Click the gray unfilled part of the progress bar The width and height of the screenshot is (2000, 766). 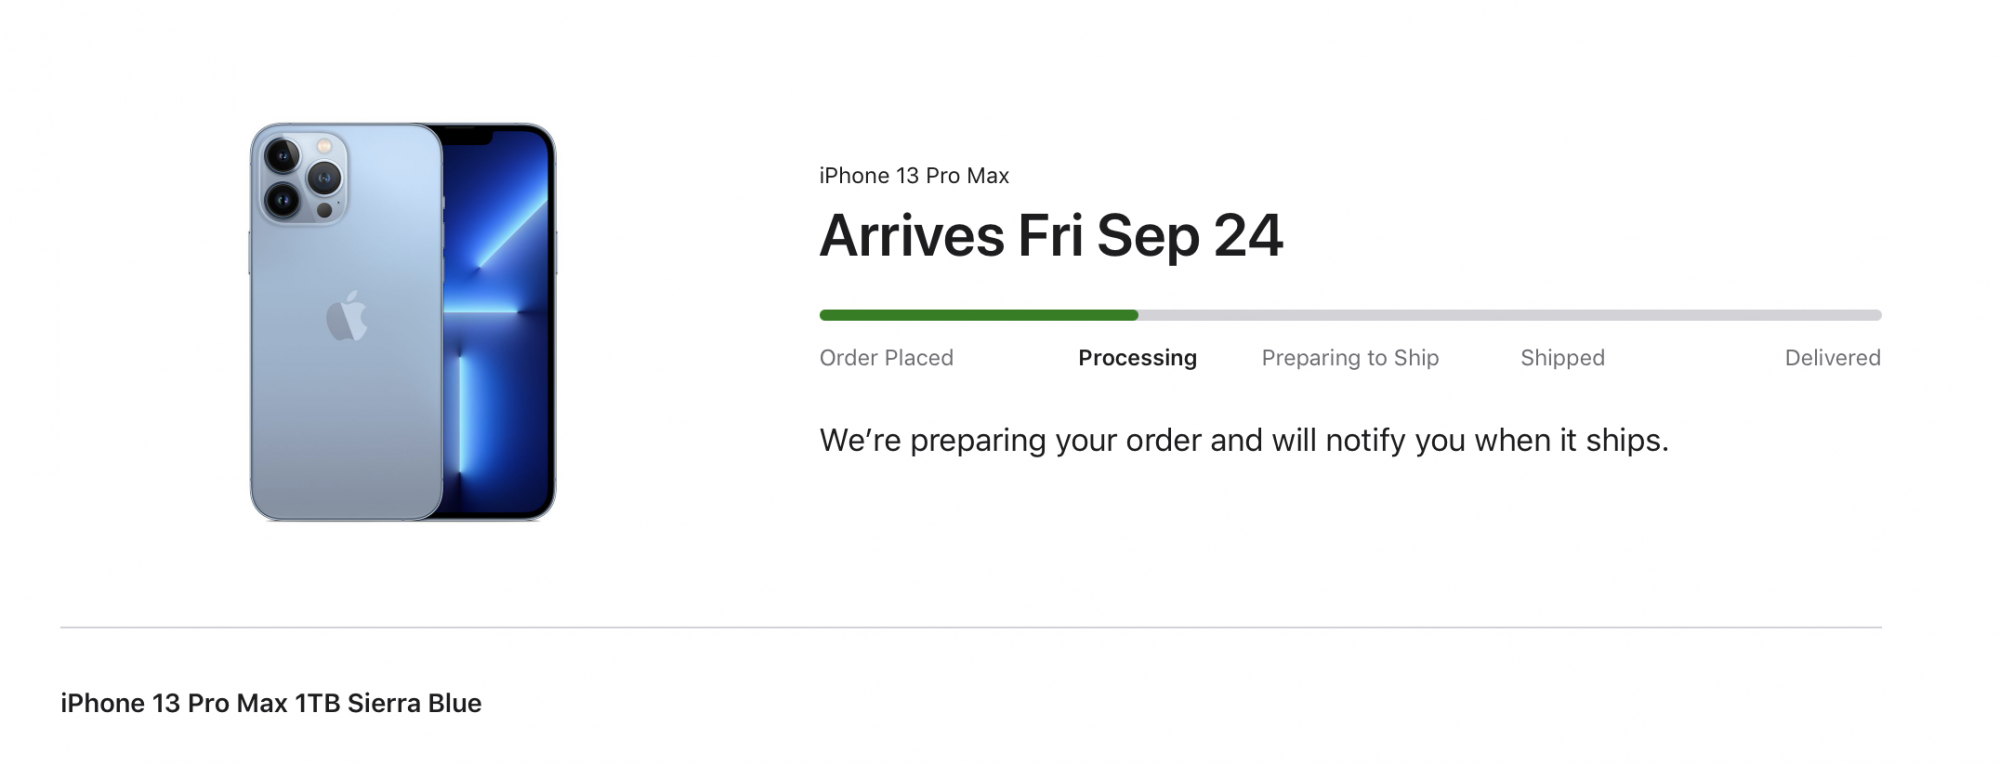1510,315
